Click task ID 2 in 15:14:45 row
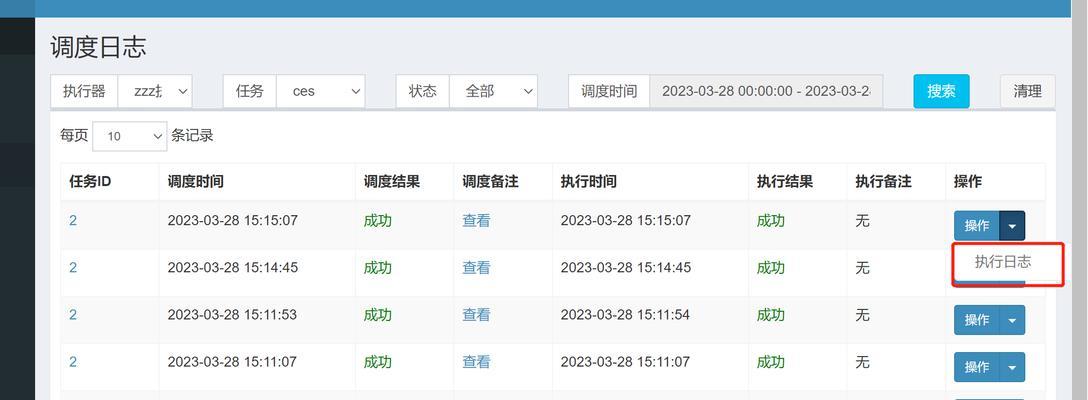The image size is (1088, 400). click(73, 267)
